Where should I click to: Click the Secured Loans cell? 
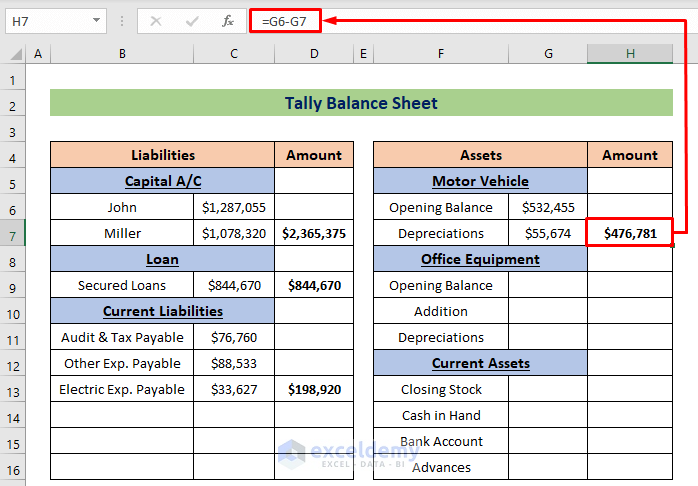pyautogui.click(x=122, y=285)
